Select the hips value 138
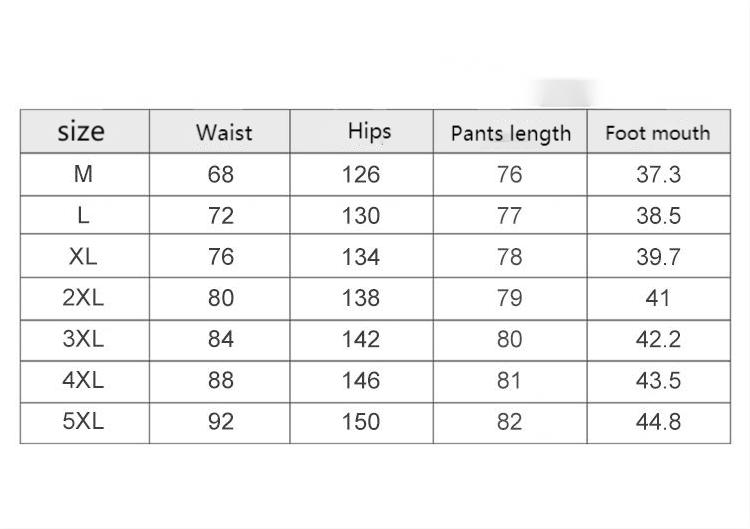 pos(361,297)
